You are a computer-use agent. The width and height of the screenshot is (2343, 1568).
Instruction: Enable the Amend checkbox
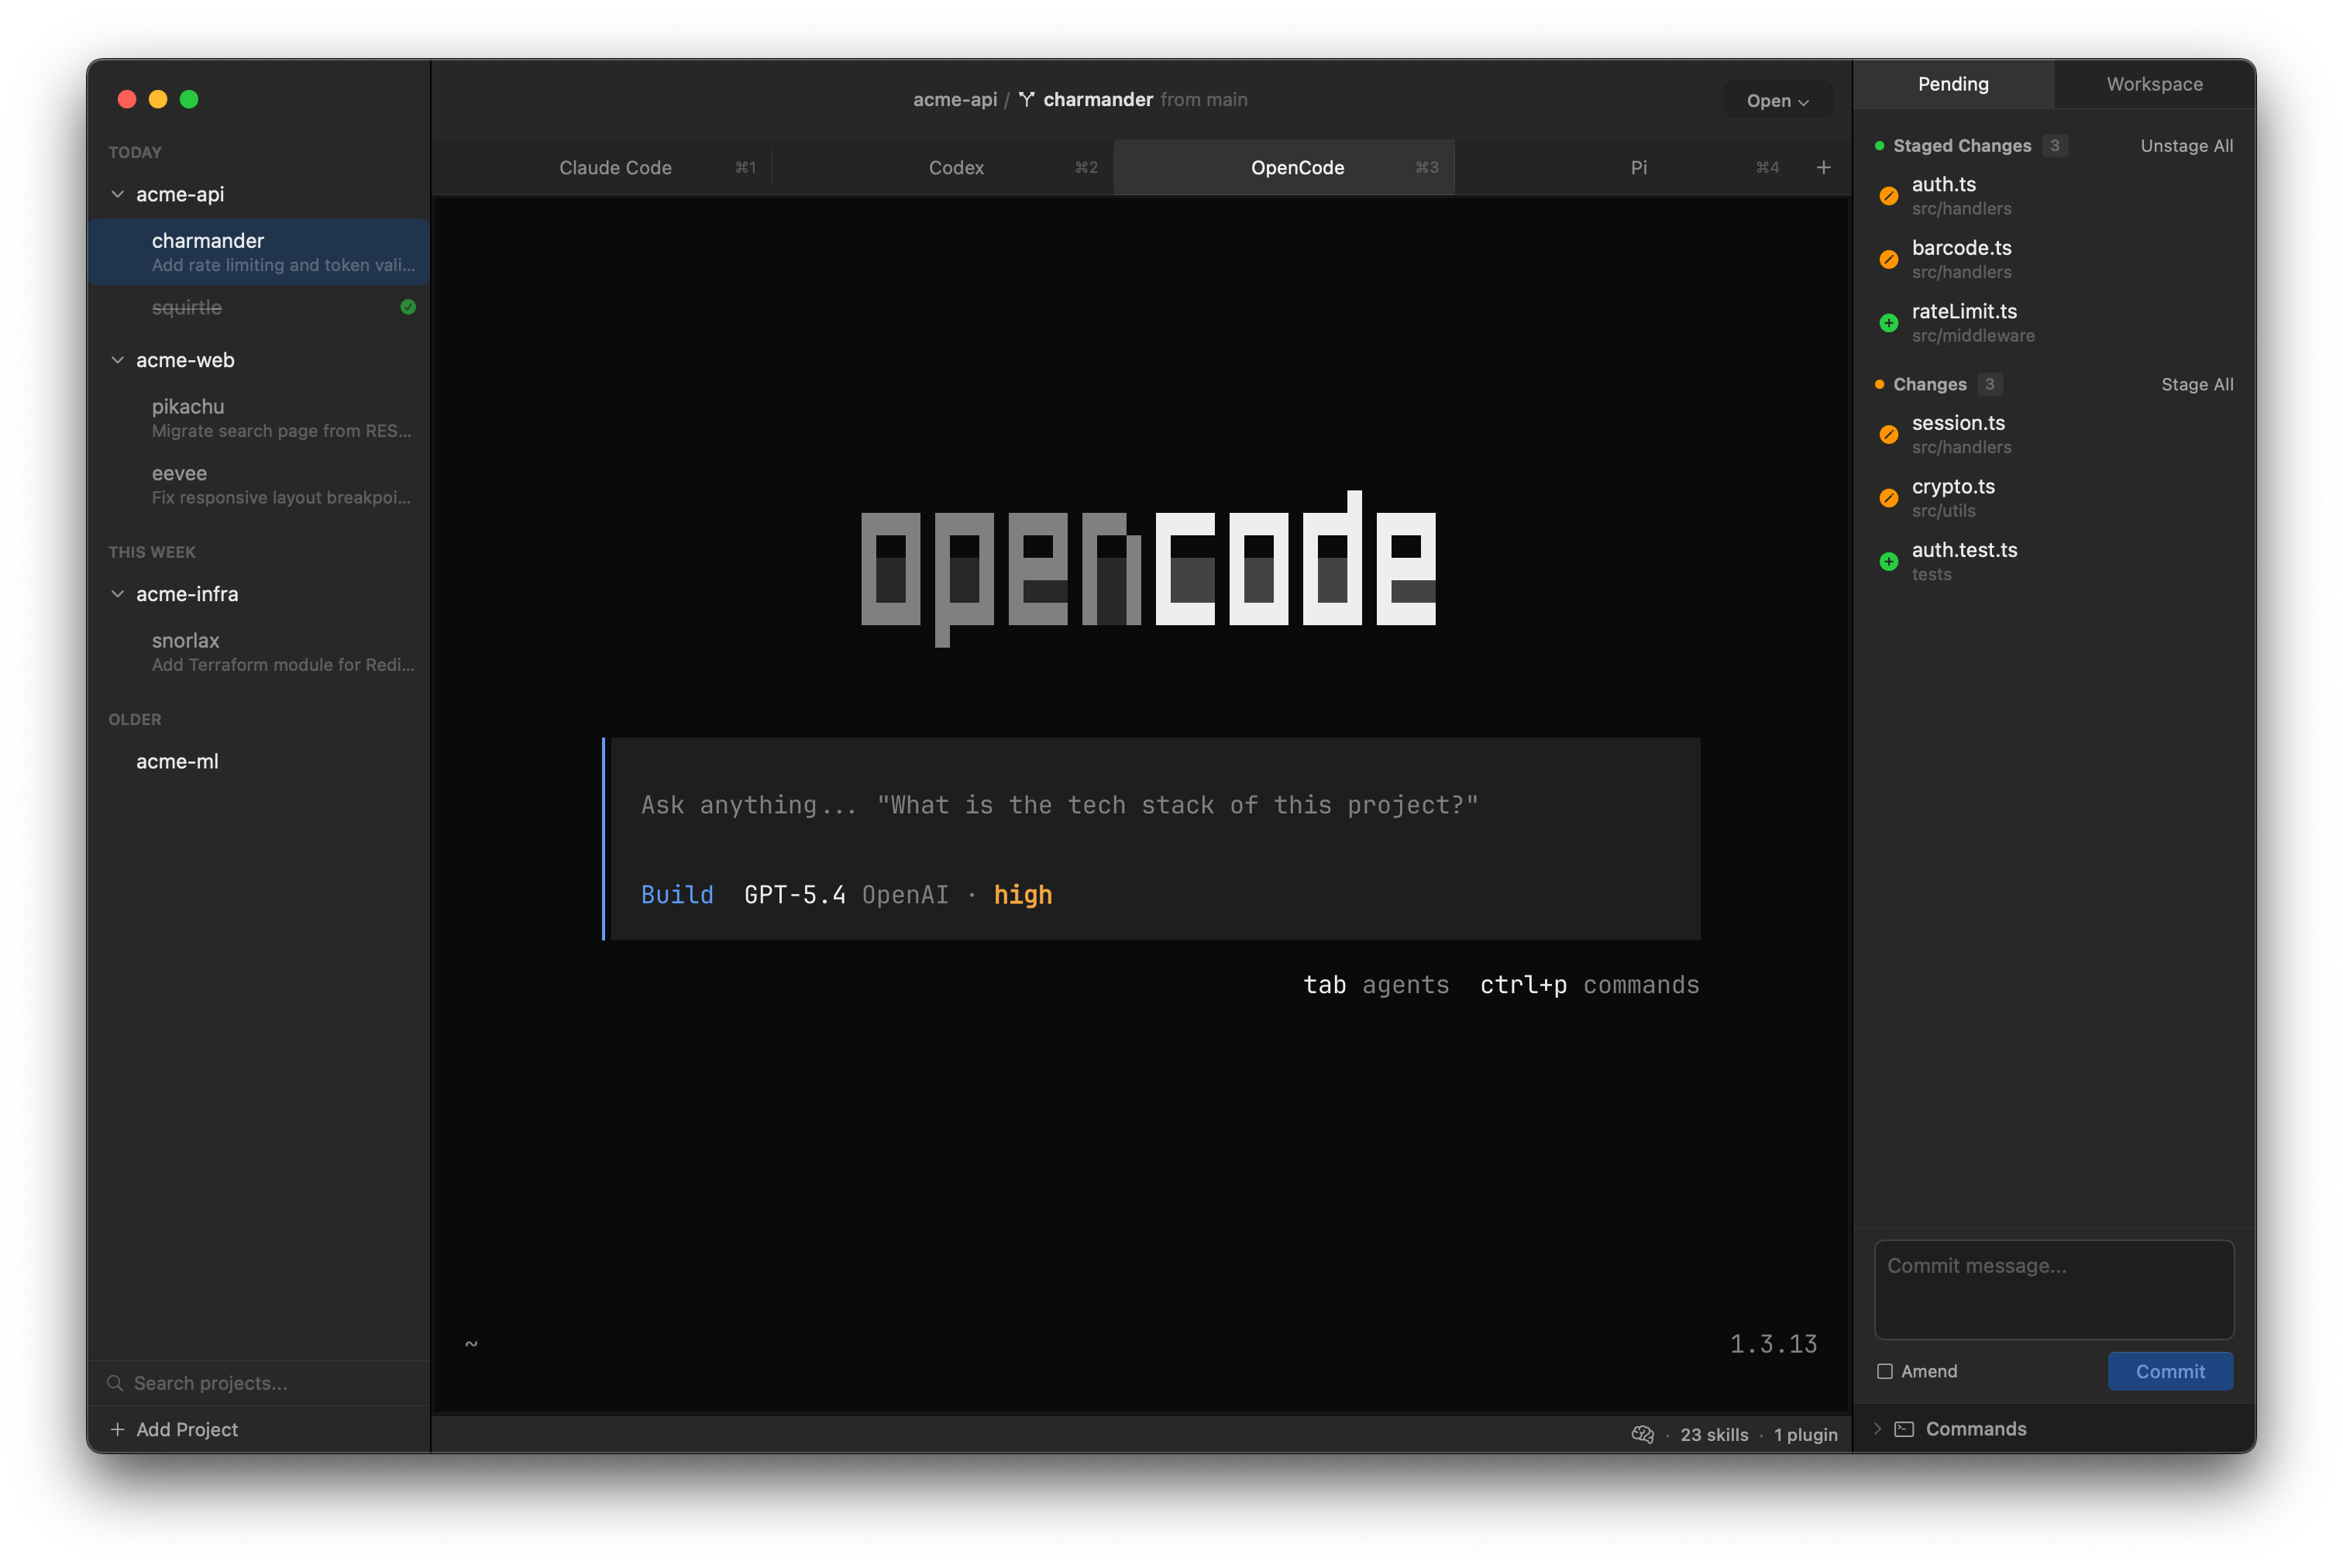[x=1886, y=1371]
